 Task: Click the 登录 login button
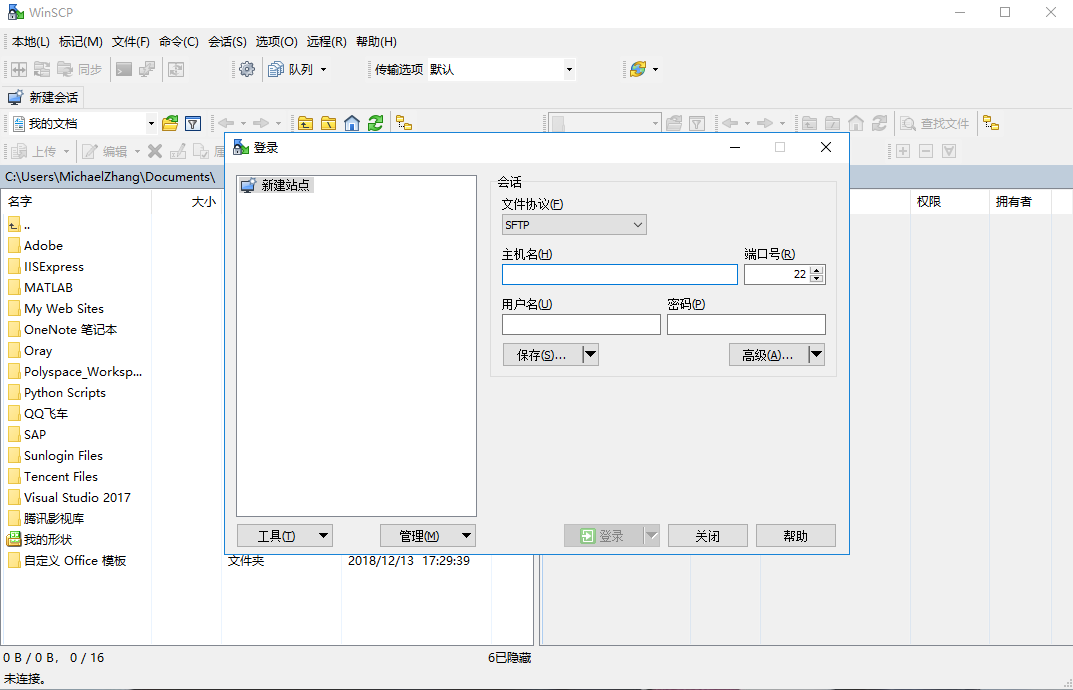(605, 535)
